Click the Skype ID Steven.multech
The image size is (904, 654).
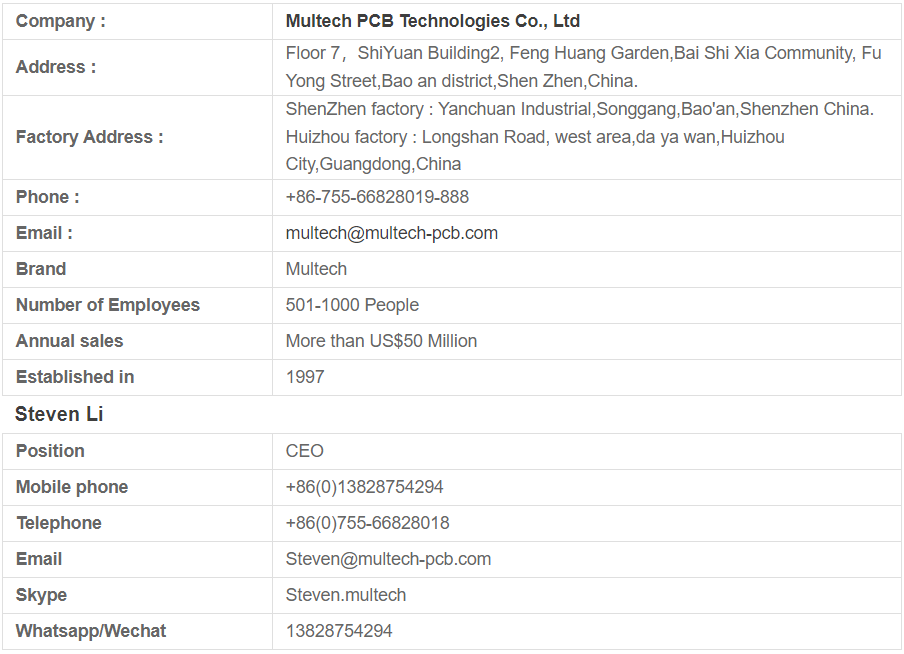346,595
